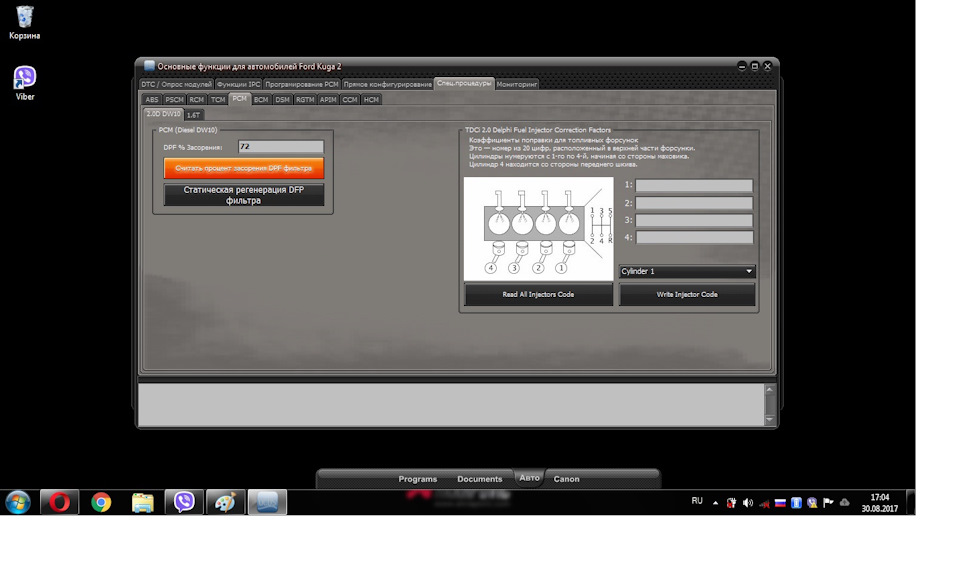The width and height of the screenshot is (960, 588).
Task: Launch the Viber desktop shortcut
Action: tap(24, 83)
